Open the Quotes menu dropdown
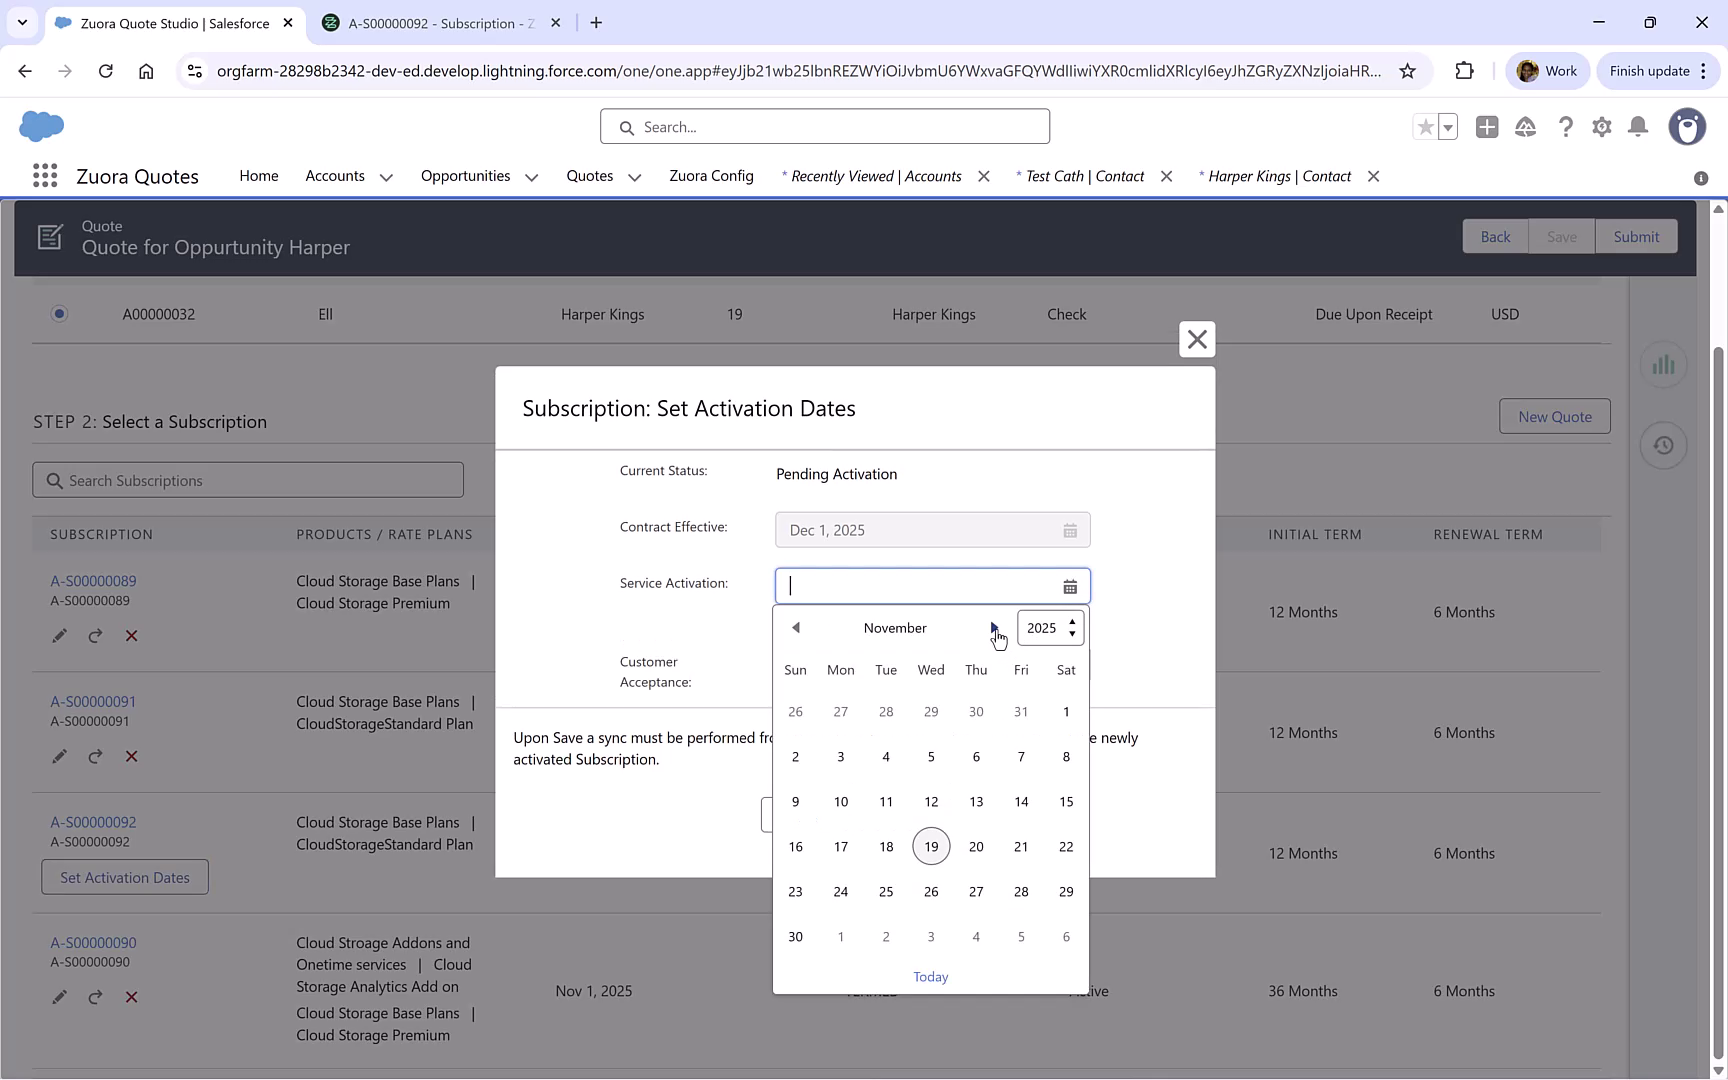This screenshot has height=1080, width=1728. tap(634, 176)
